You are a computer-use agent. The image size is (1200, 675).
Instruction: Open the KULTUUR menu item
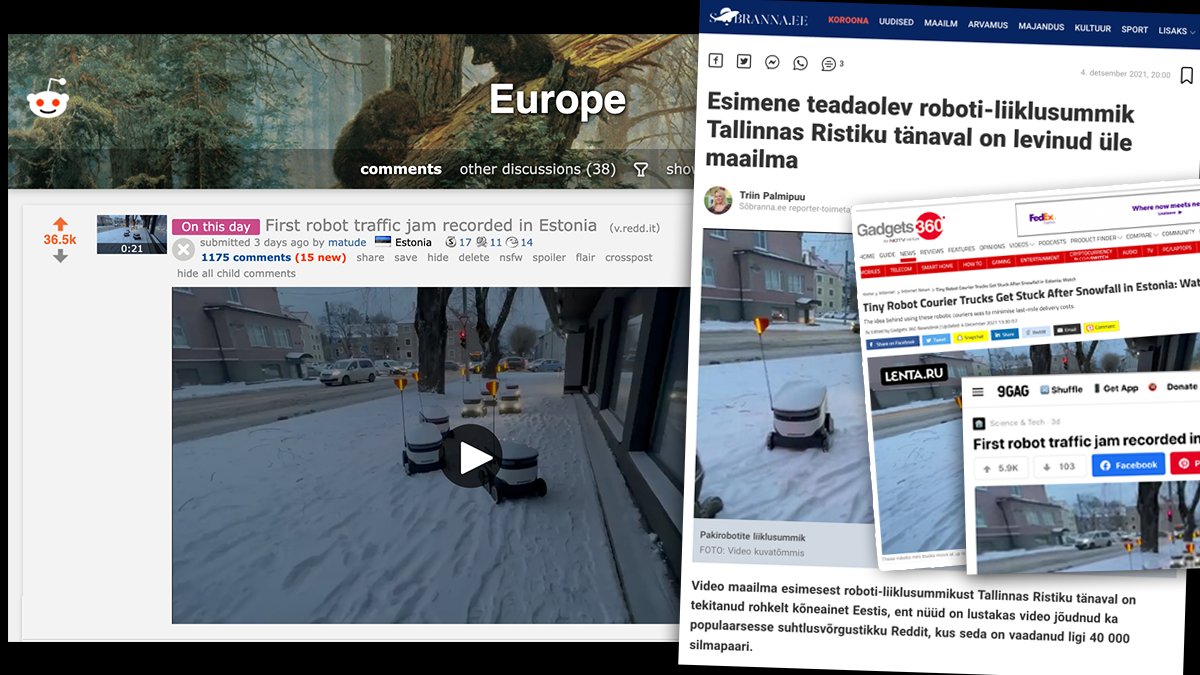click(x=1093, y=29)
